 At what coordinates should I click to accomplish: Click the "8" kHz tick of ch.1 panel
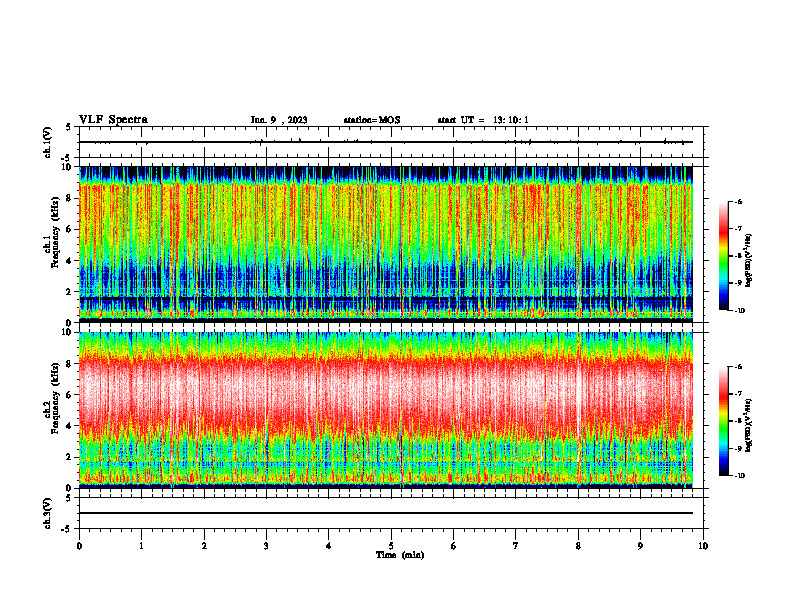click(x=70, y=198)
